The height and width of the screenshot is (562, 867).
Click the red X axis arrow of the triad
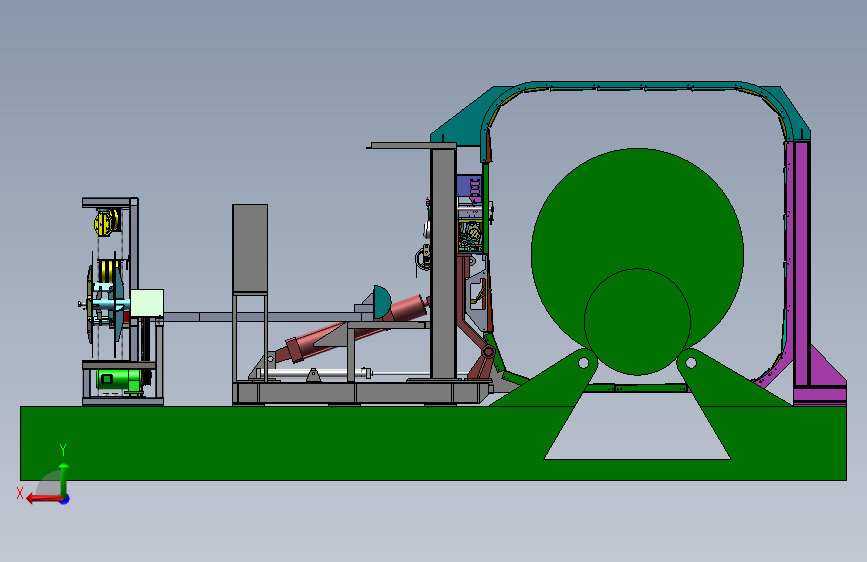click(x=44, y=499)
